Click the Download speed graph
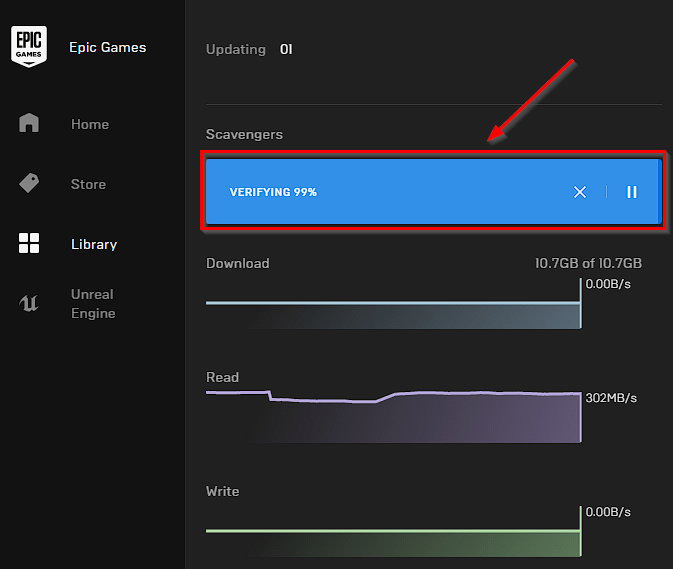 pyautogui.click(x=394, y=303)
